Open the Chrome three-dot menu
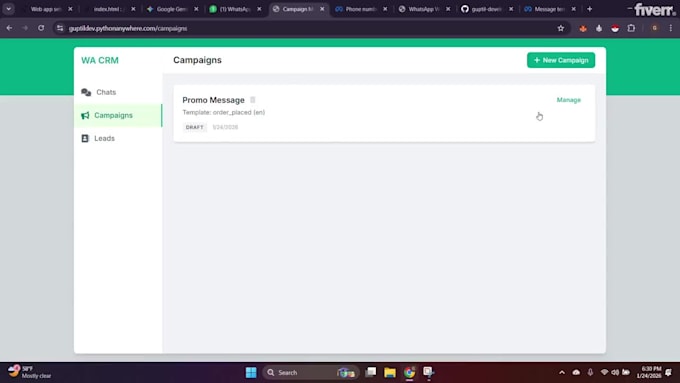 point(670,28)
